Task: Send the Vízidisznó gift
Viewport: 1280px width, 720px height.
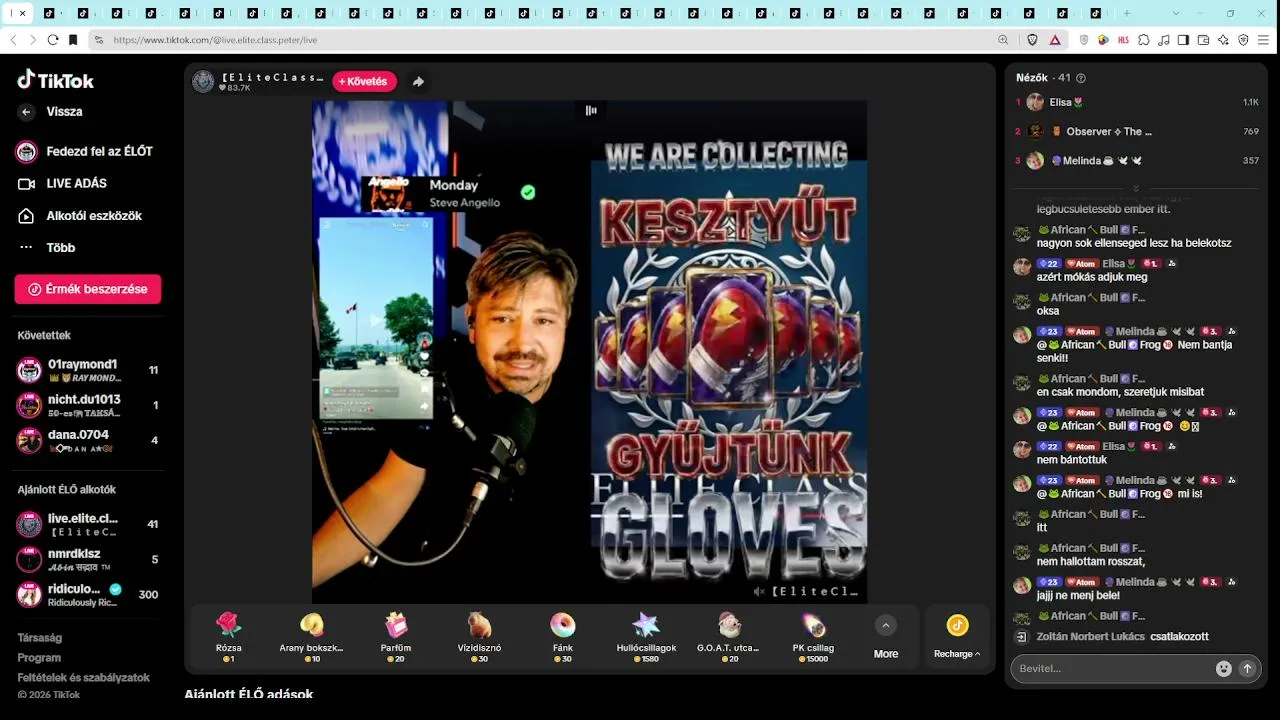Action: pos(480,637)
